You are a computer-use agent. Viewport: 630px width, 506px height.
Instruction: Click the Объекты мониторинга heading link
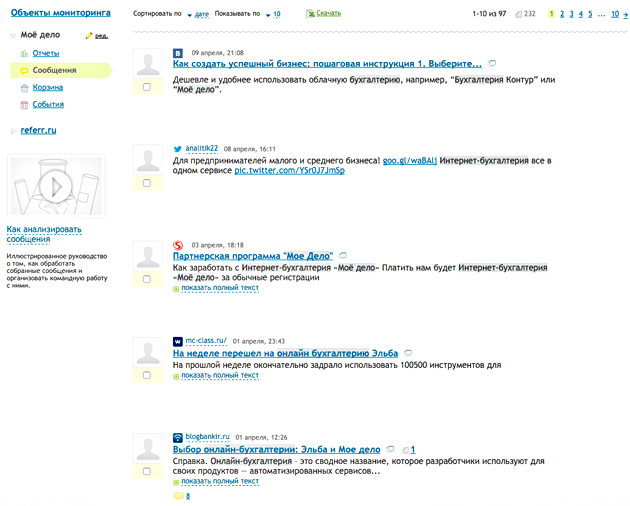click(x=61, y=13)
